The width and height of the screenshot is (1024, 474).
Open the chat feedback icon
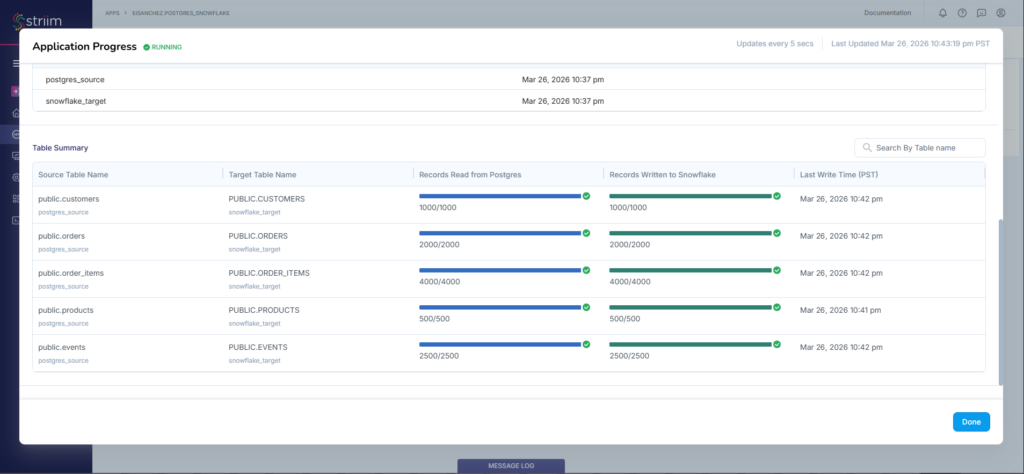click(981, 12)
